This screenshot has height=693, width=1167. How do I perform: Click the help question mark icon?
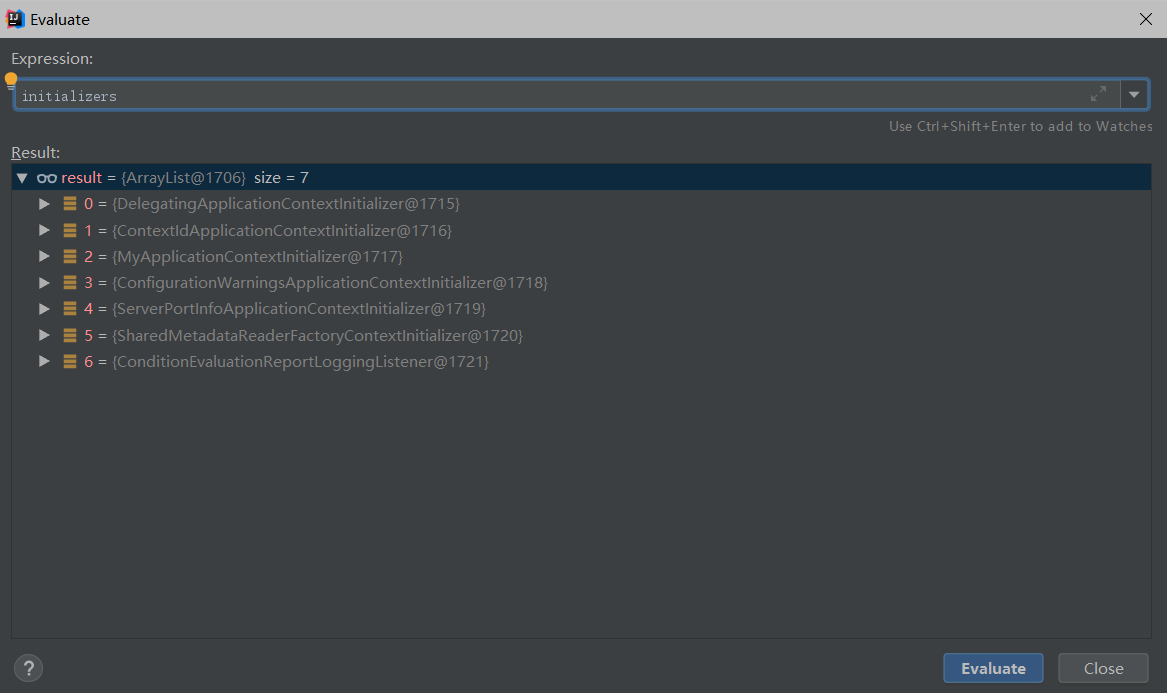(x=28, y=668)
